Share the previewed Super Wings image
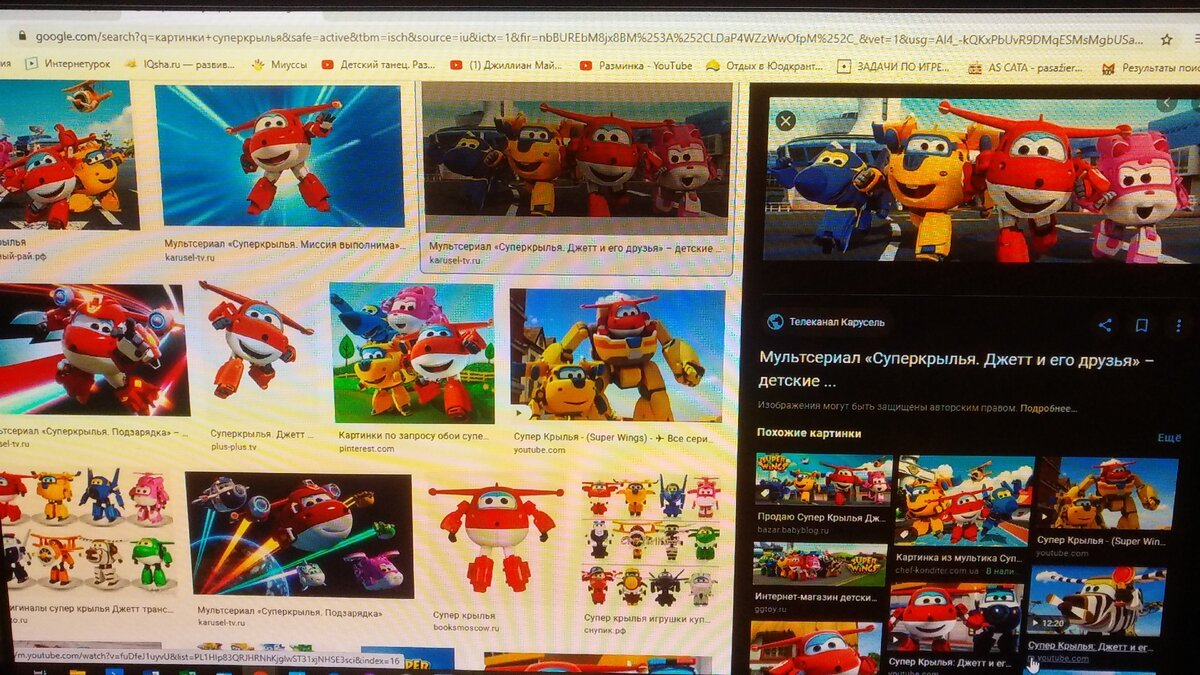 tap(1105, 325)
